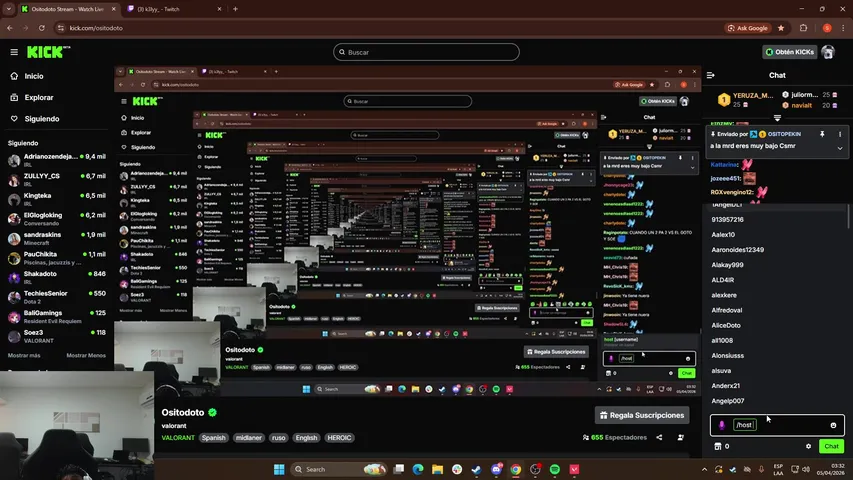853x480 pixels.
Task: Click Regala Suscripciones button
Action: pos(642,415)
